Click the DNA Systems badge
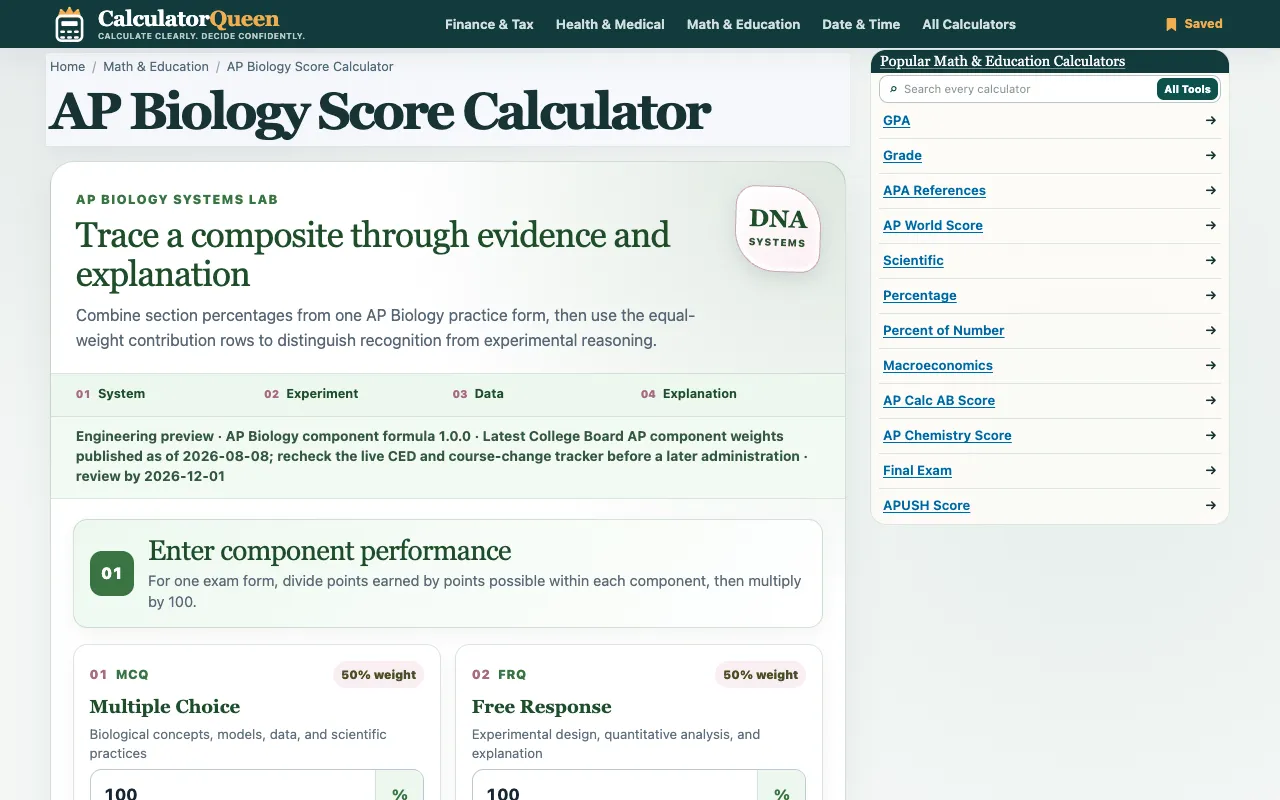Image resolution: width=1280 pixels, height=800 pixels. point(778,228)
